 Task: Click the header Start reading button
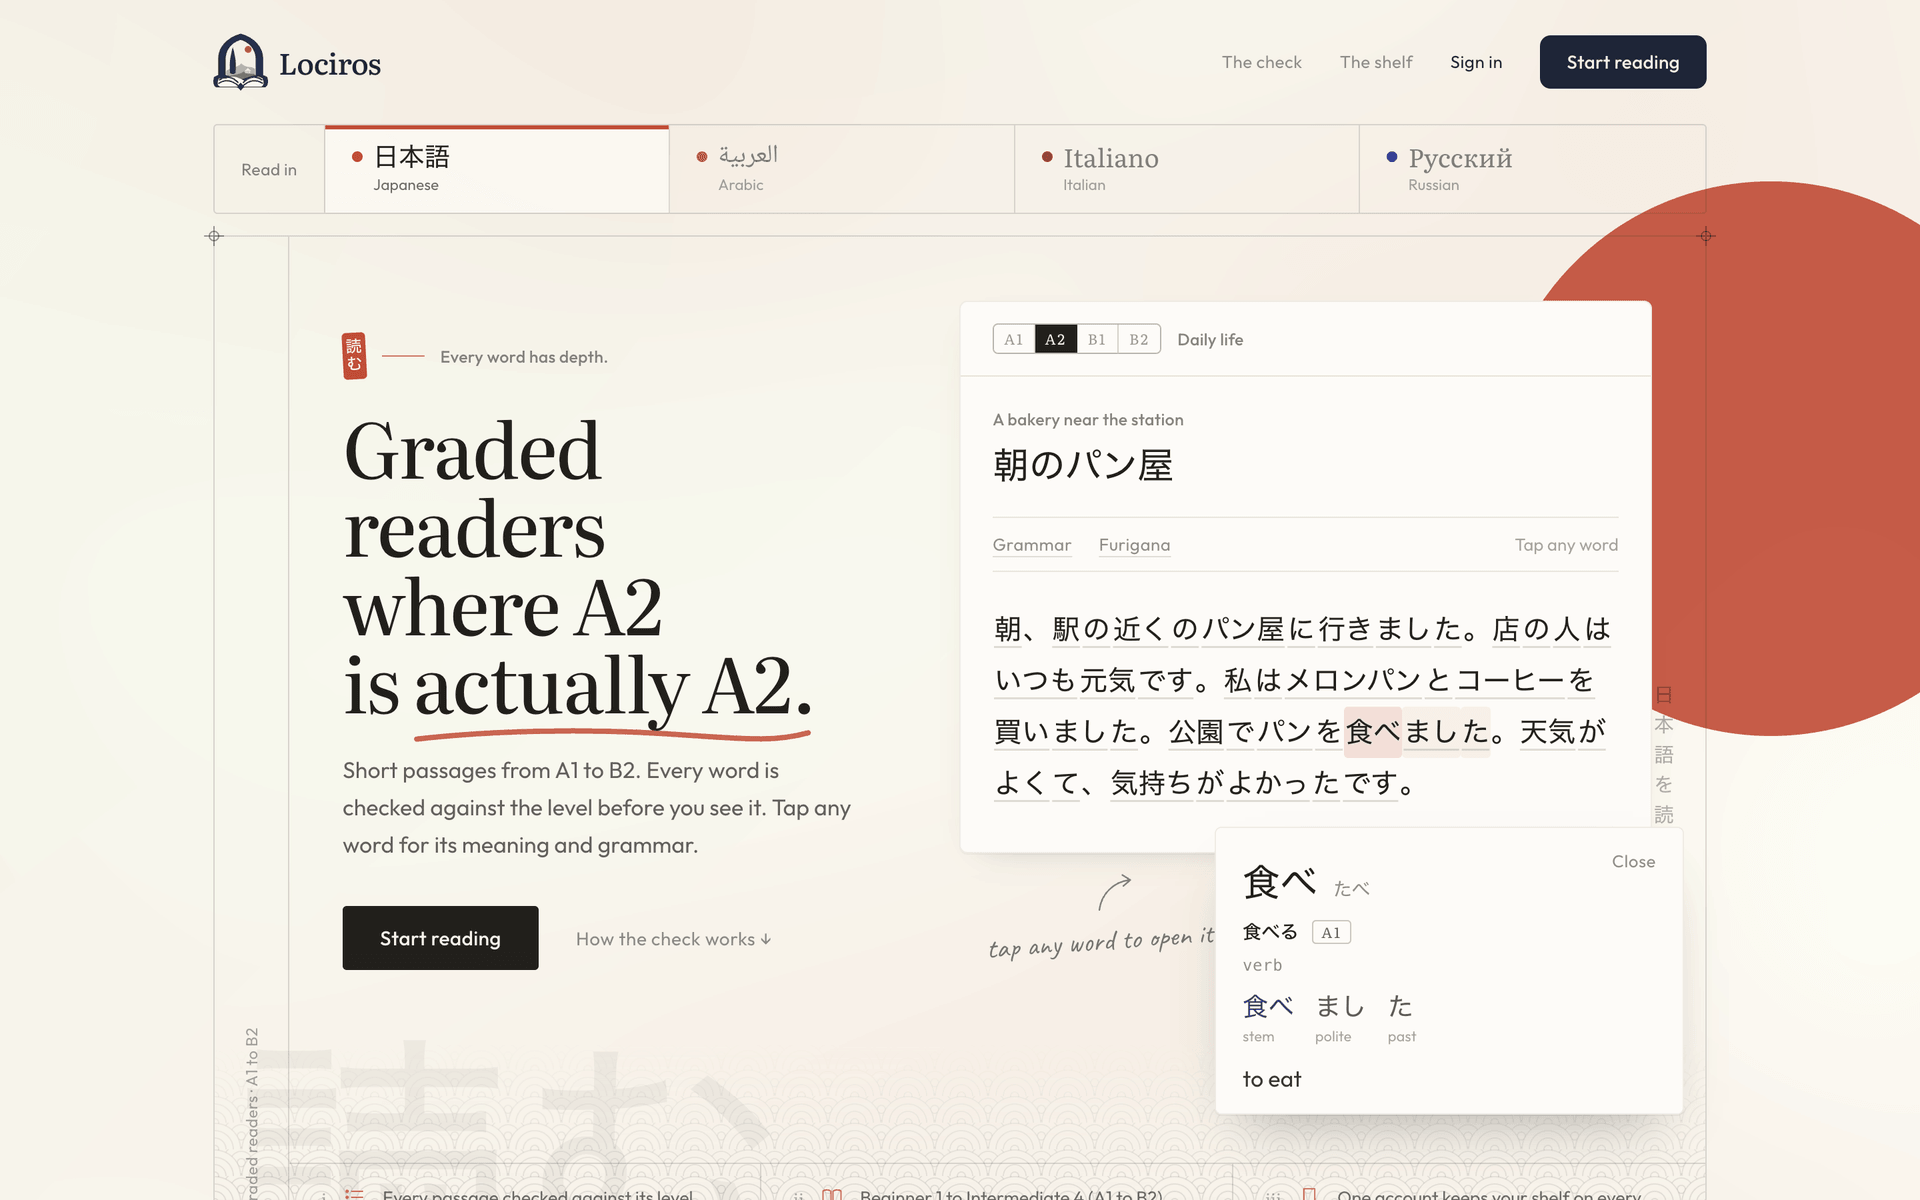coord(1622,62)
